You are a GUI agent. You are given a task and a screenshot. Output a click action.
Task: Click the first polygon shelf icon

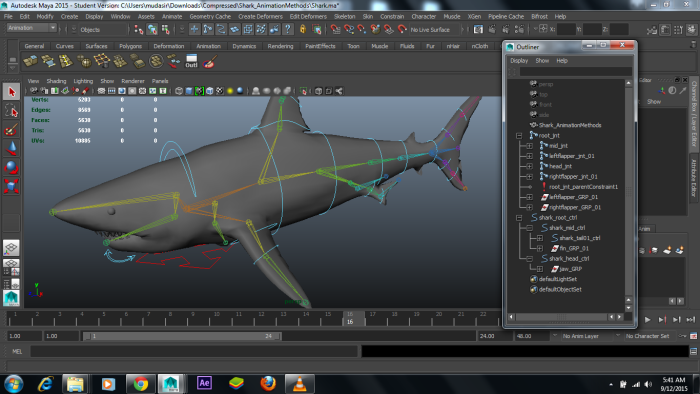pyautogui.click(x=30, y=61)
